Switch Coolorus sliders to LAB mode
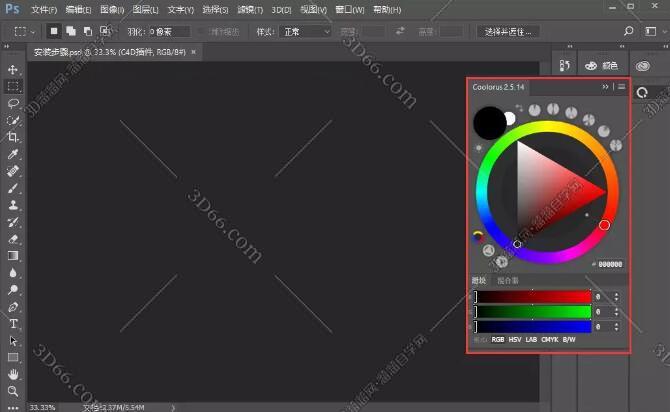 (x=531, y=339)
